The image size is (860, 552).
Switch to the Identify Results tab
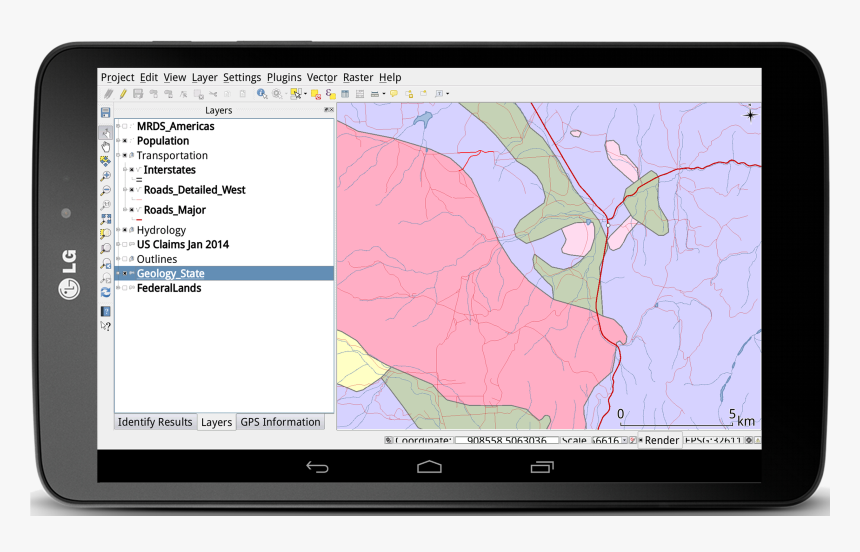pos(155,422)
